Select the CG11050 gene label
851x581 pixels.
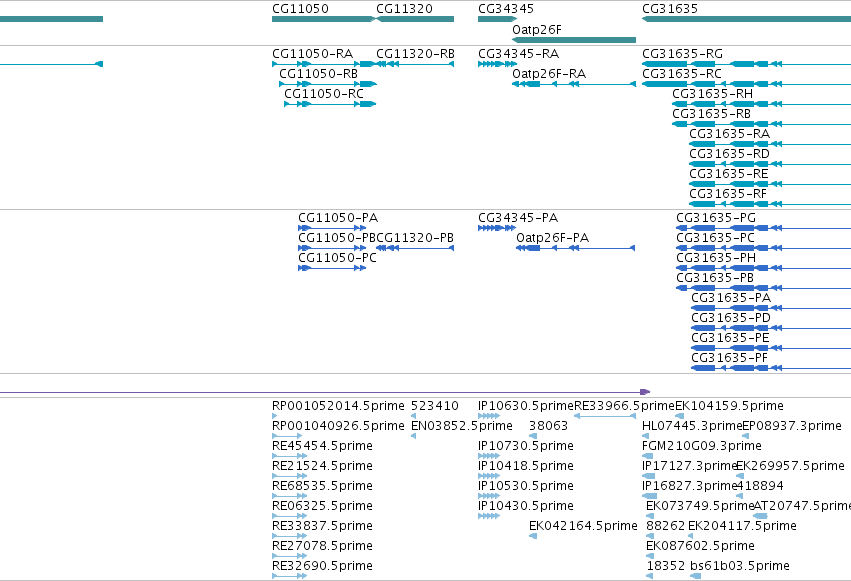coord(300,9)
